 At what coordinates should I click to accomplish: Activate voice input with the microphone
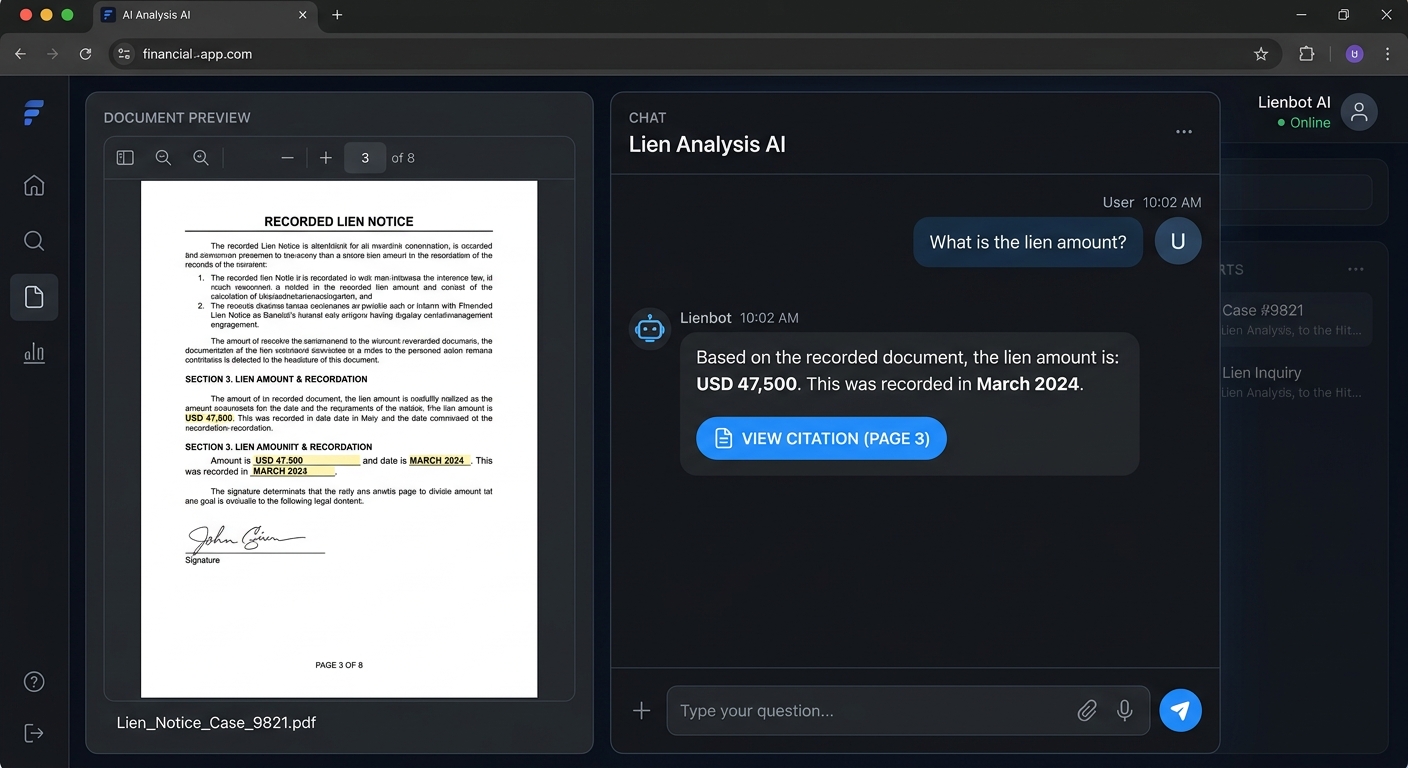coord(1124,710)
